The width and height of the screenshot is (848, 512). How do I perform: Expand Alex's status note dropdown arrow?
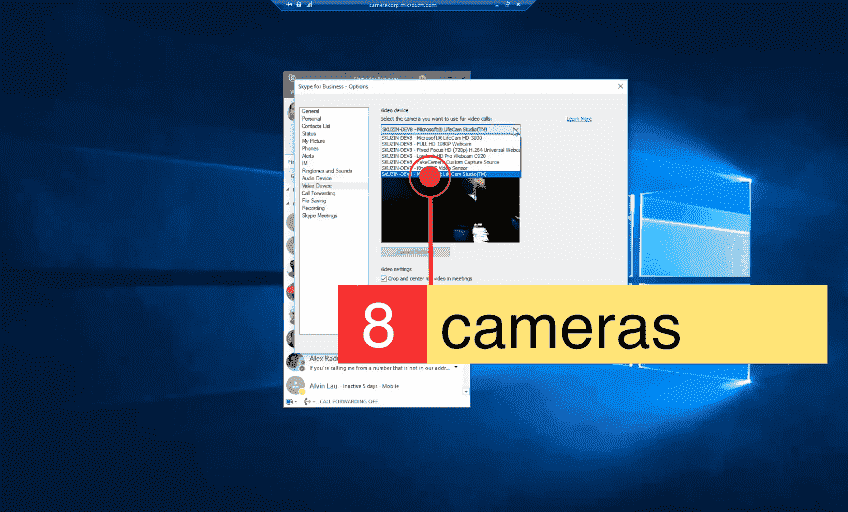[x=456, y=368]
